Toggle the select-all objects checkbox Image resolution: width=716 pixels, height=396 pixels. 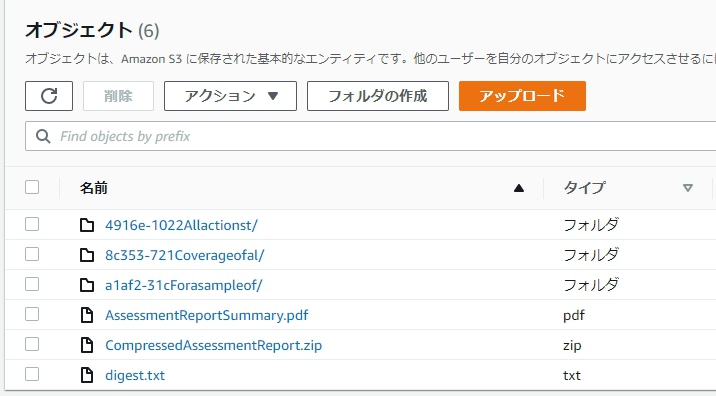point(32,187)
